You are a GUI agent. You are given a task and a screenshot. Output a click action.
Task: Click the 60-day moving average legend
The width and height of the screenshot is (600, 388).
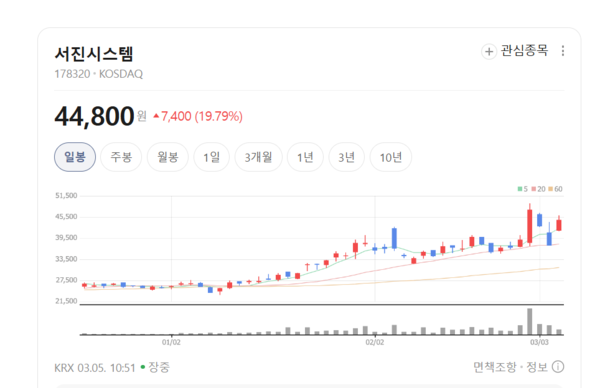[x=555, y=189]
